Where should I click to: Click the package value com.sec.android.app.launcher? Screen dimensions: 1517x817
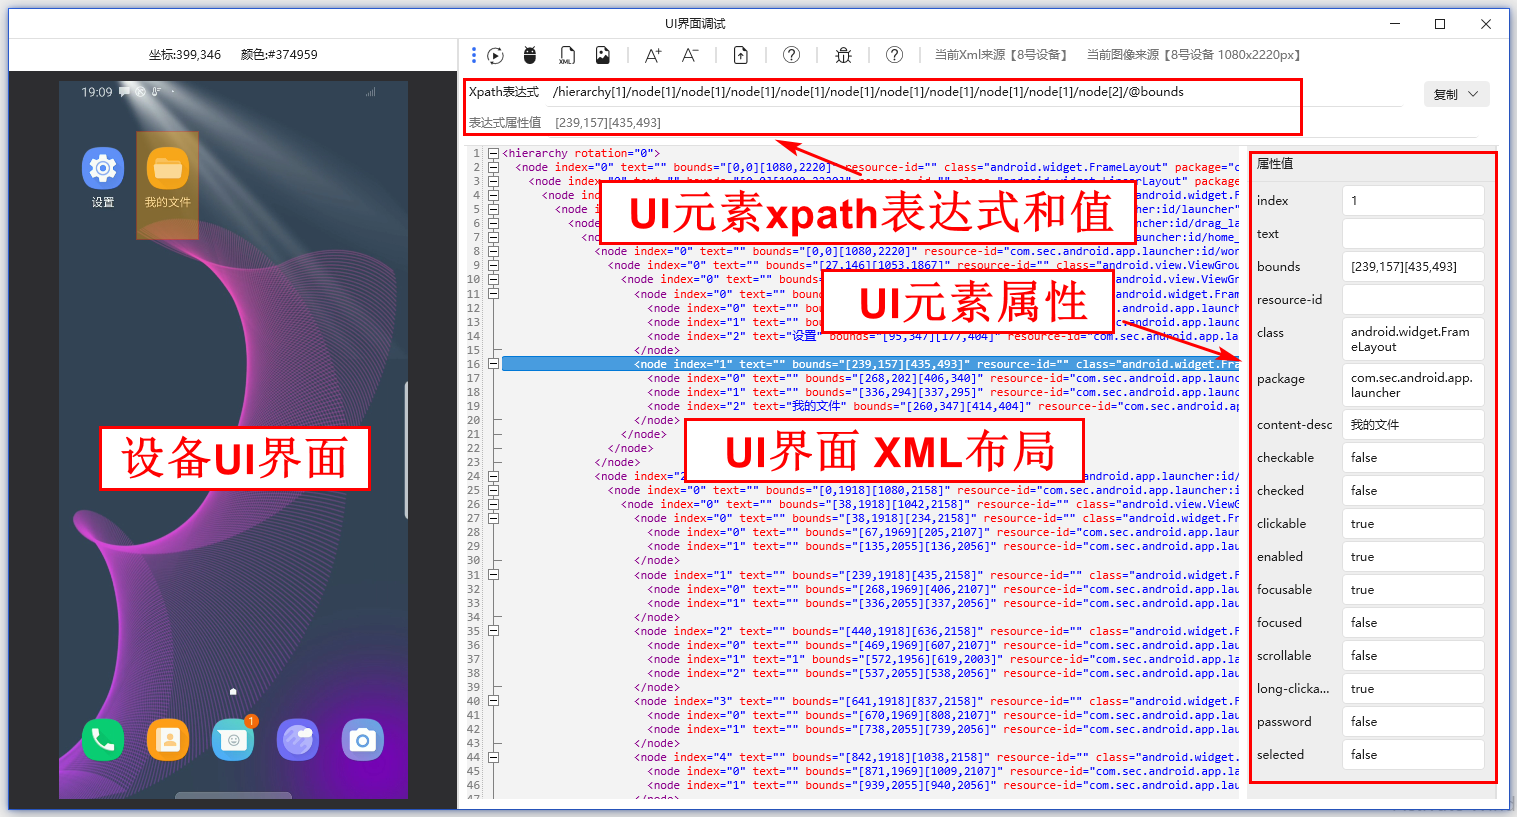click(x=1413, y=385)
